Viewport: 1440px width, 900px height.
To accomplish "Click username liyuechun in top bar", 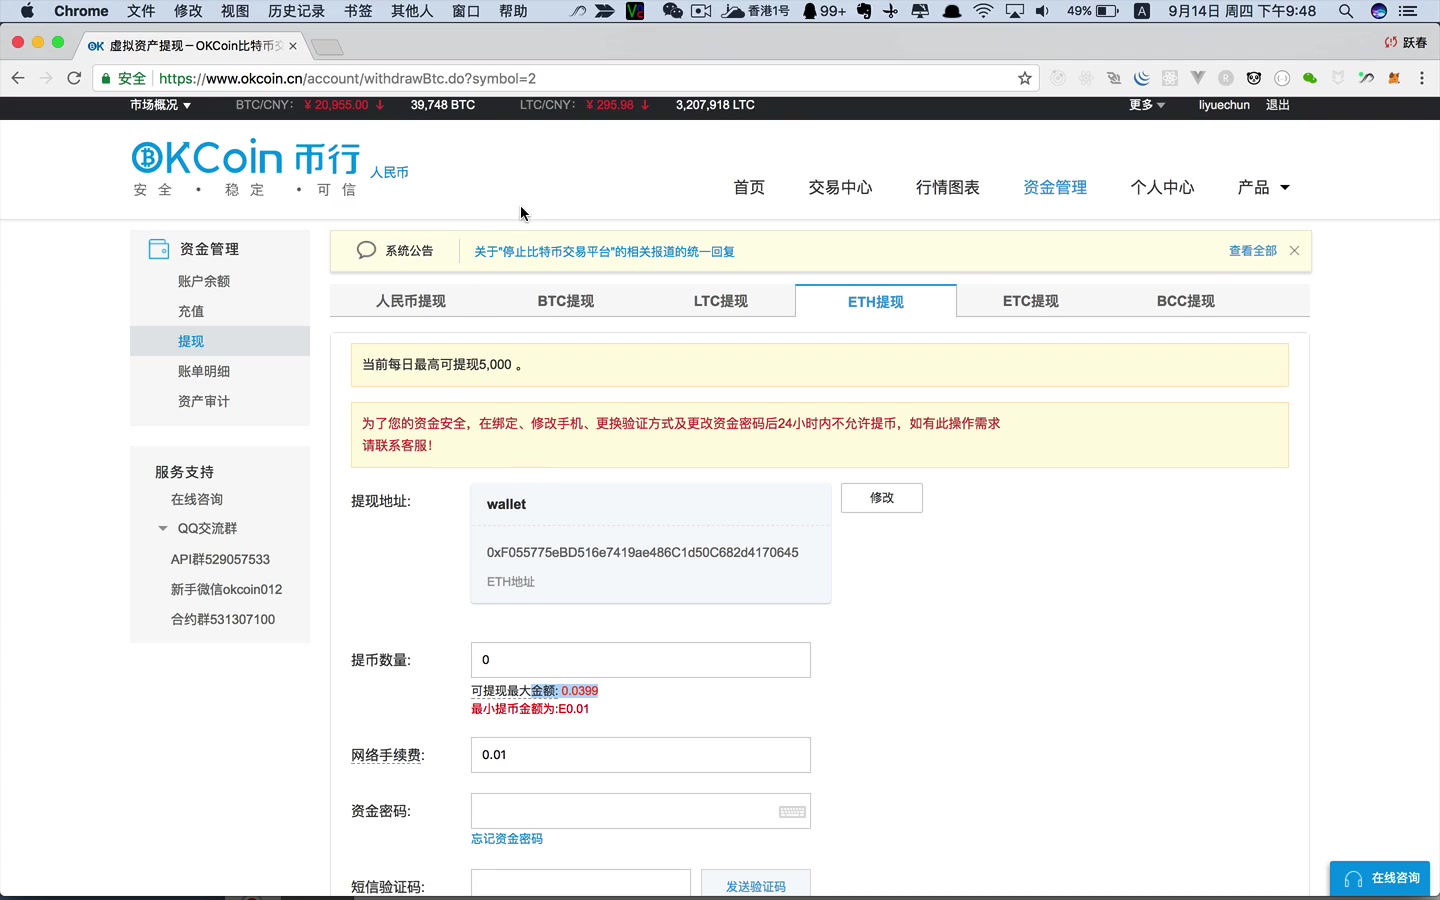I will point(1224,105).
